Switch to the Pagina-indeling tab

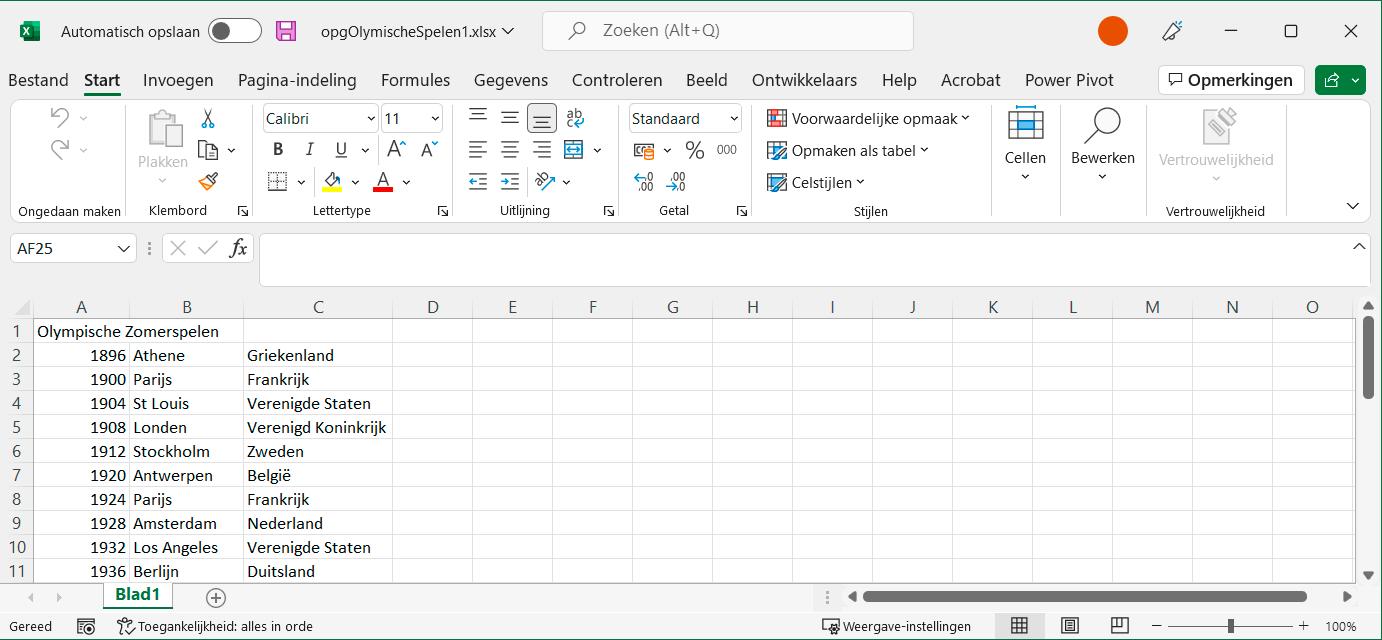tap(297, 80)
